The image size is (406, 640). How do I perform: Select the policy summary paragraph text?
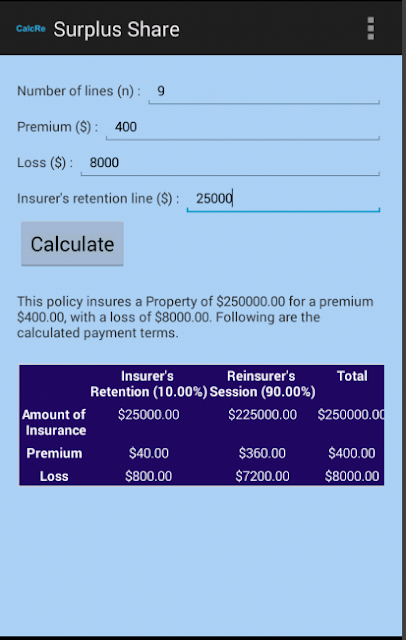pos(195,317)
